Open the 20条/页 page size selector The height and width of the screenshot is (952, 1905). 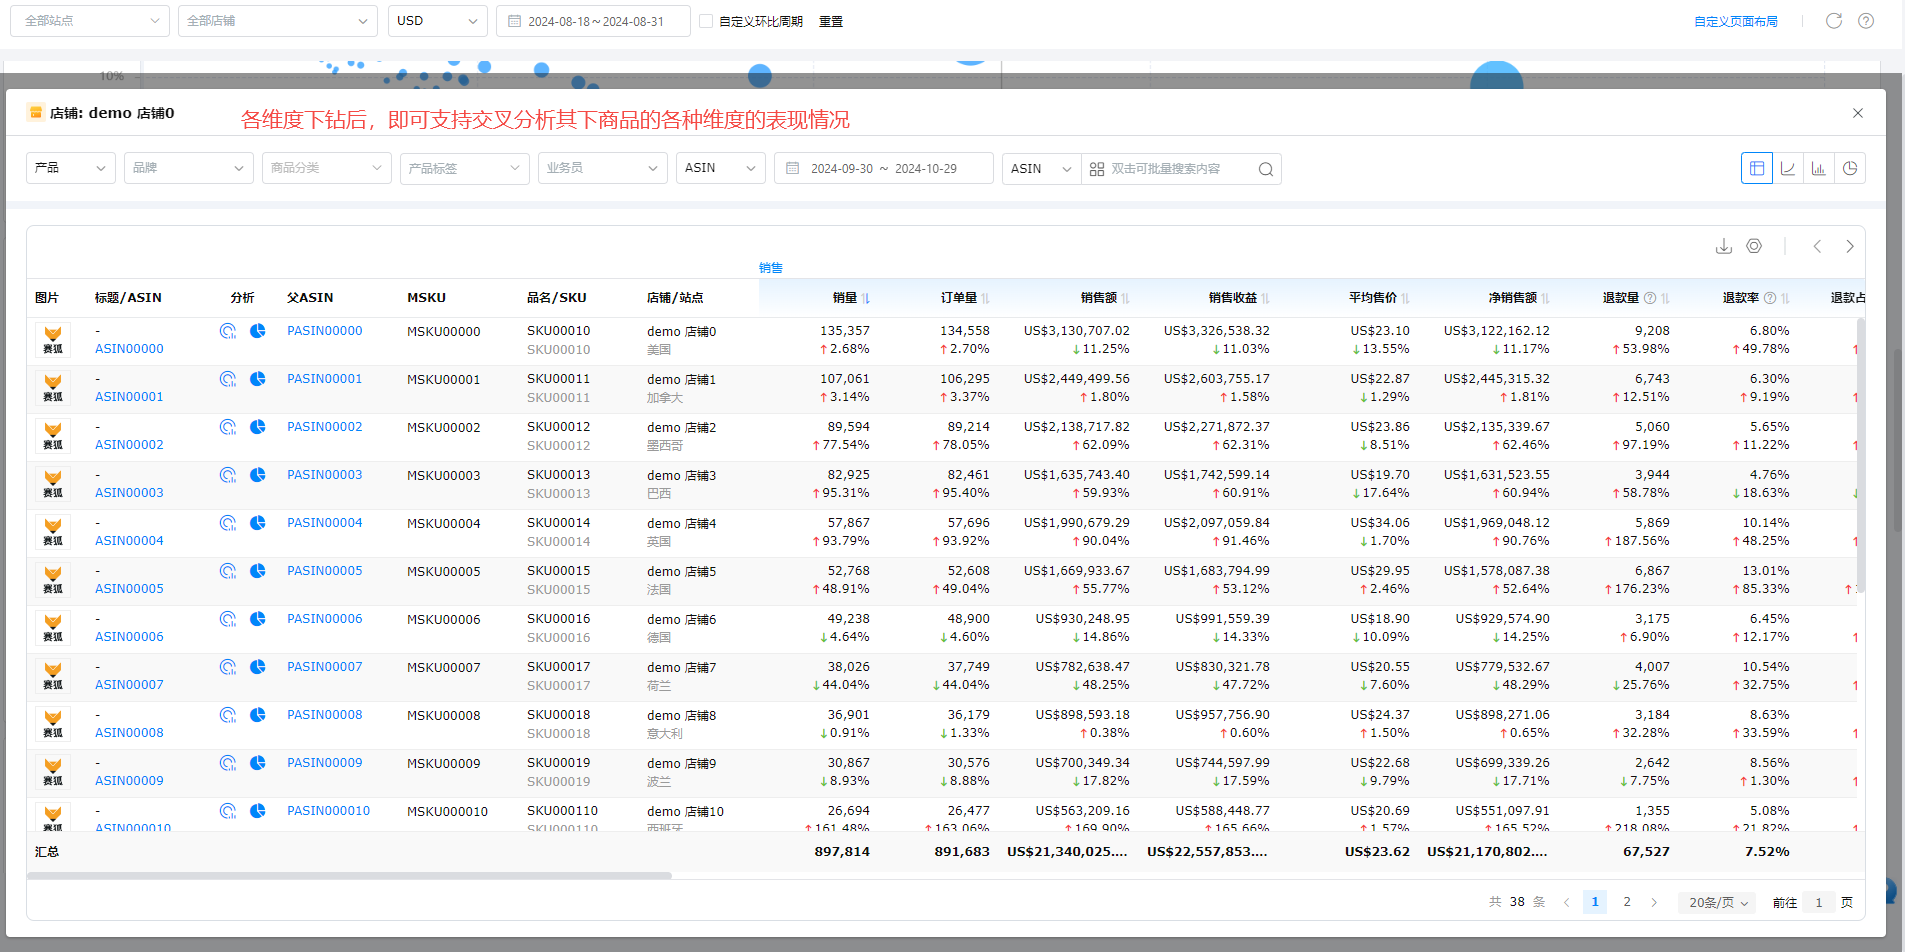coord(1717,902)
